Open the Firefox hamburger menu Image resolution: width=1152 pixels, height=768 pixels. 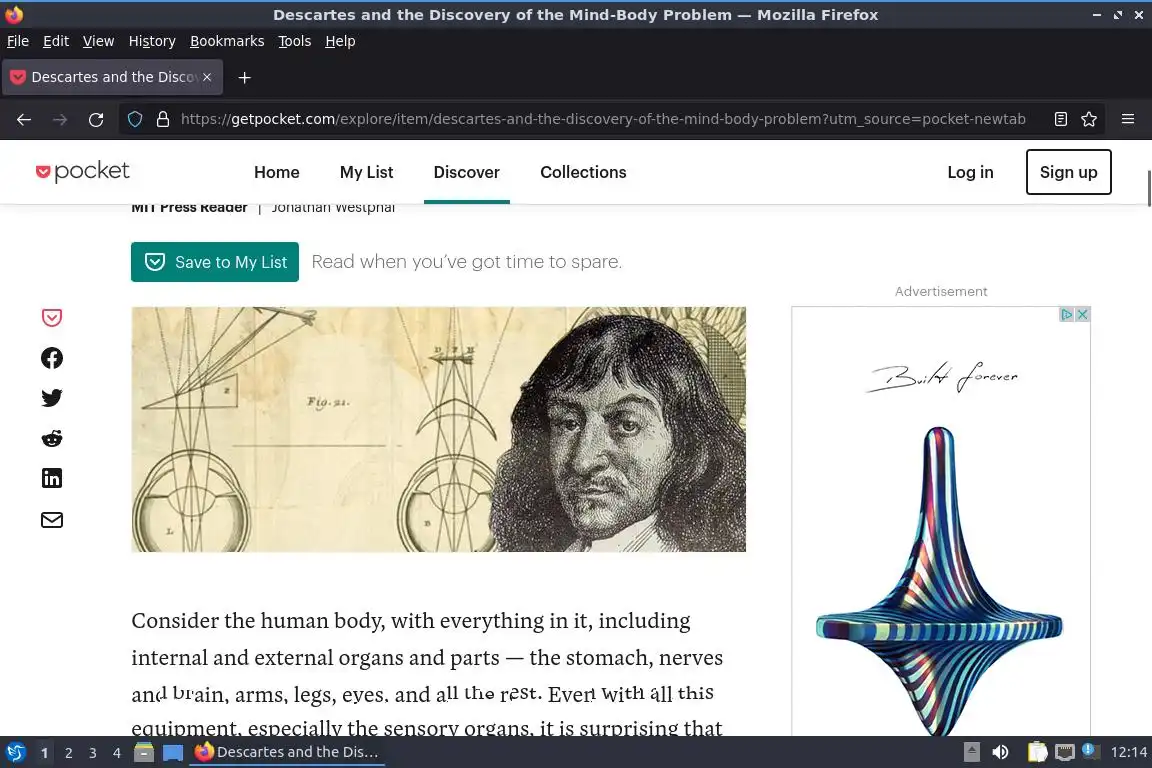click(1128, 119)
